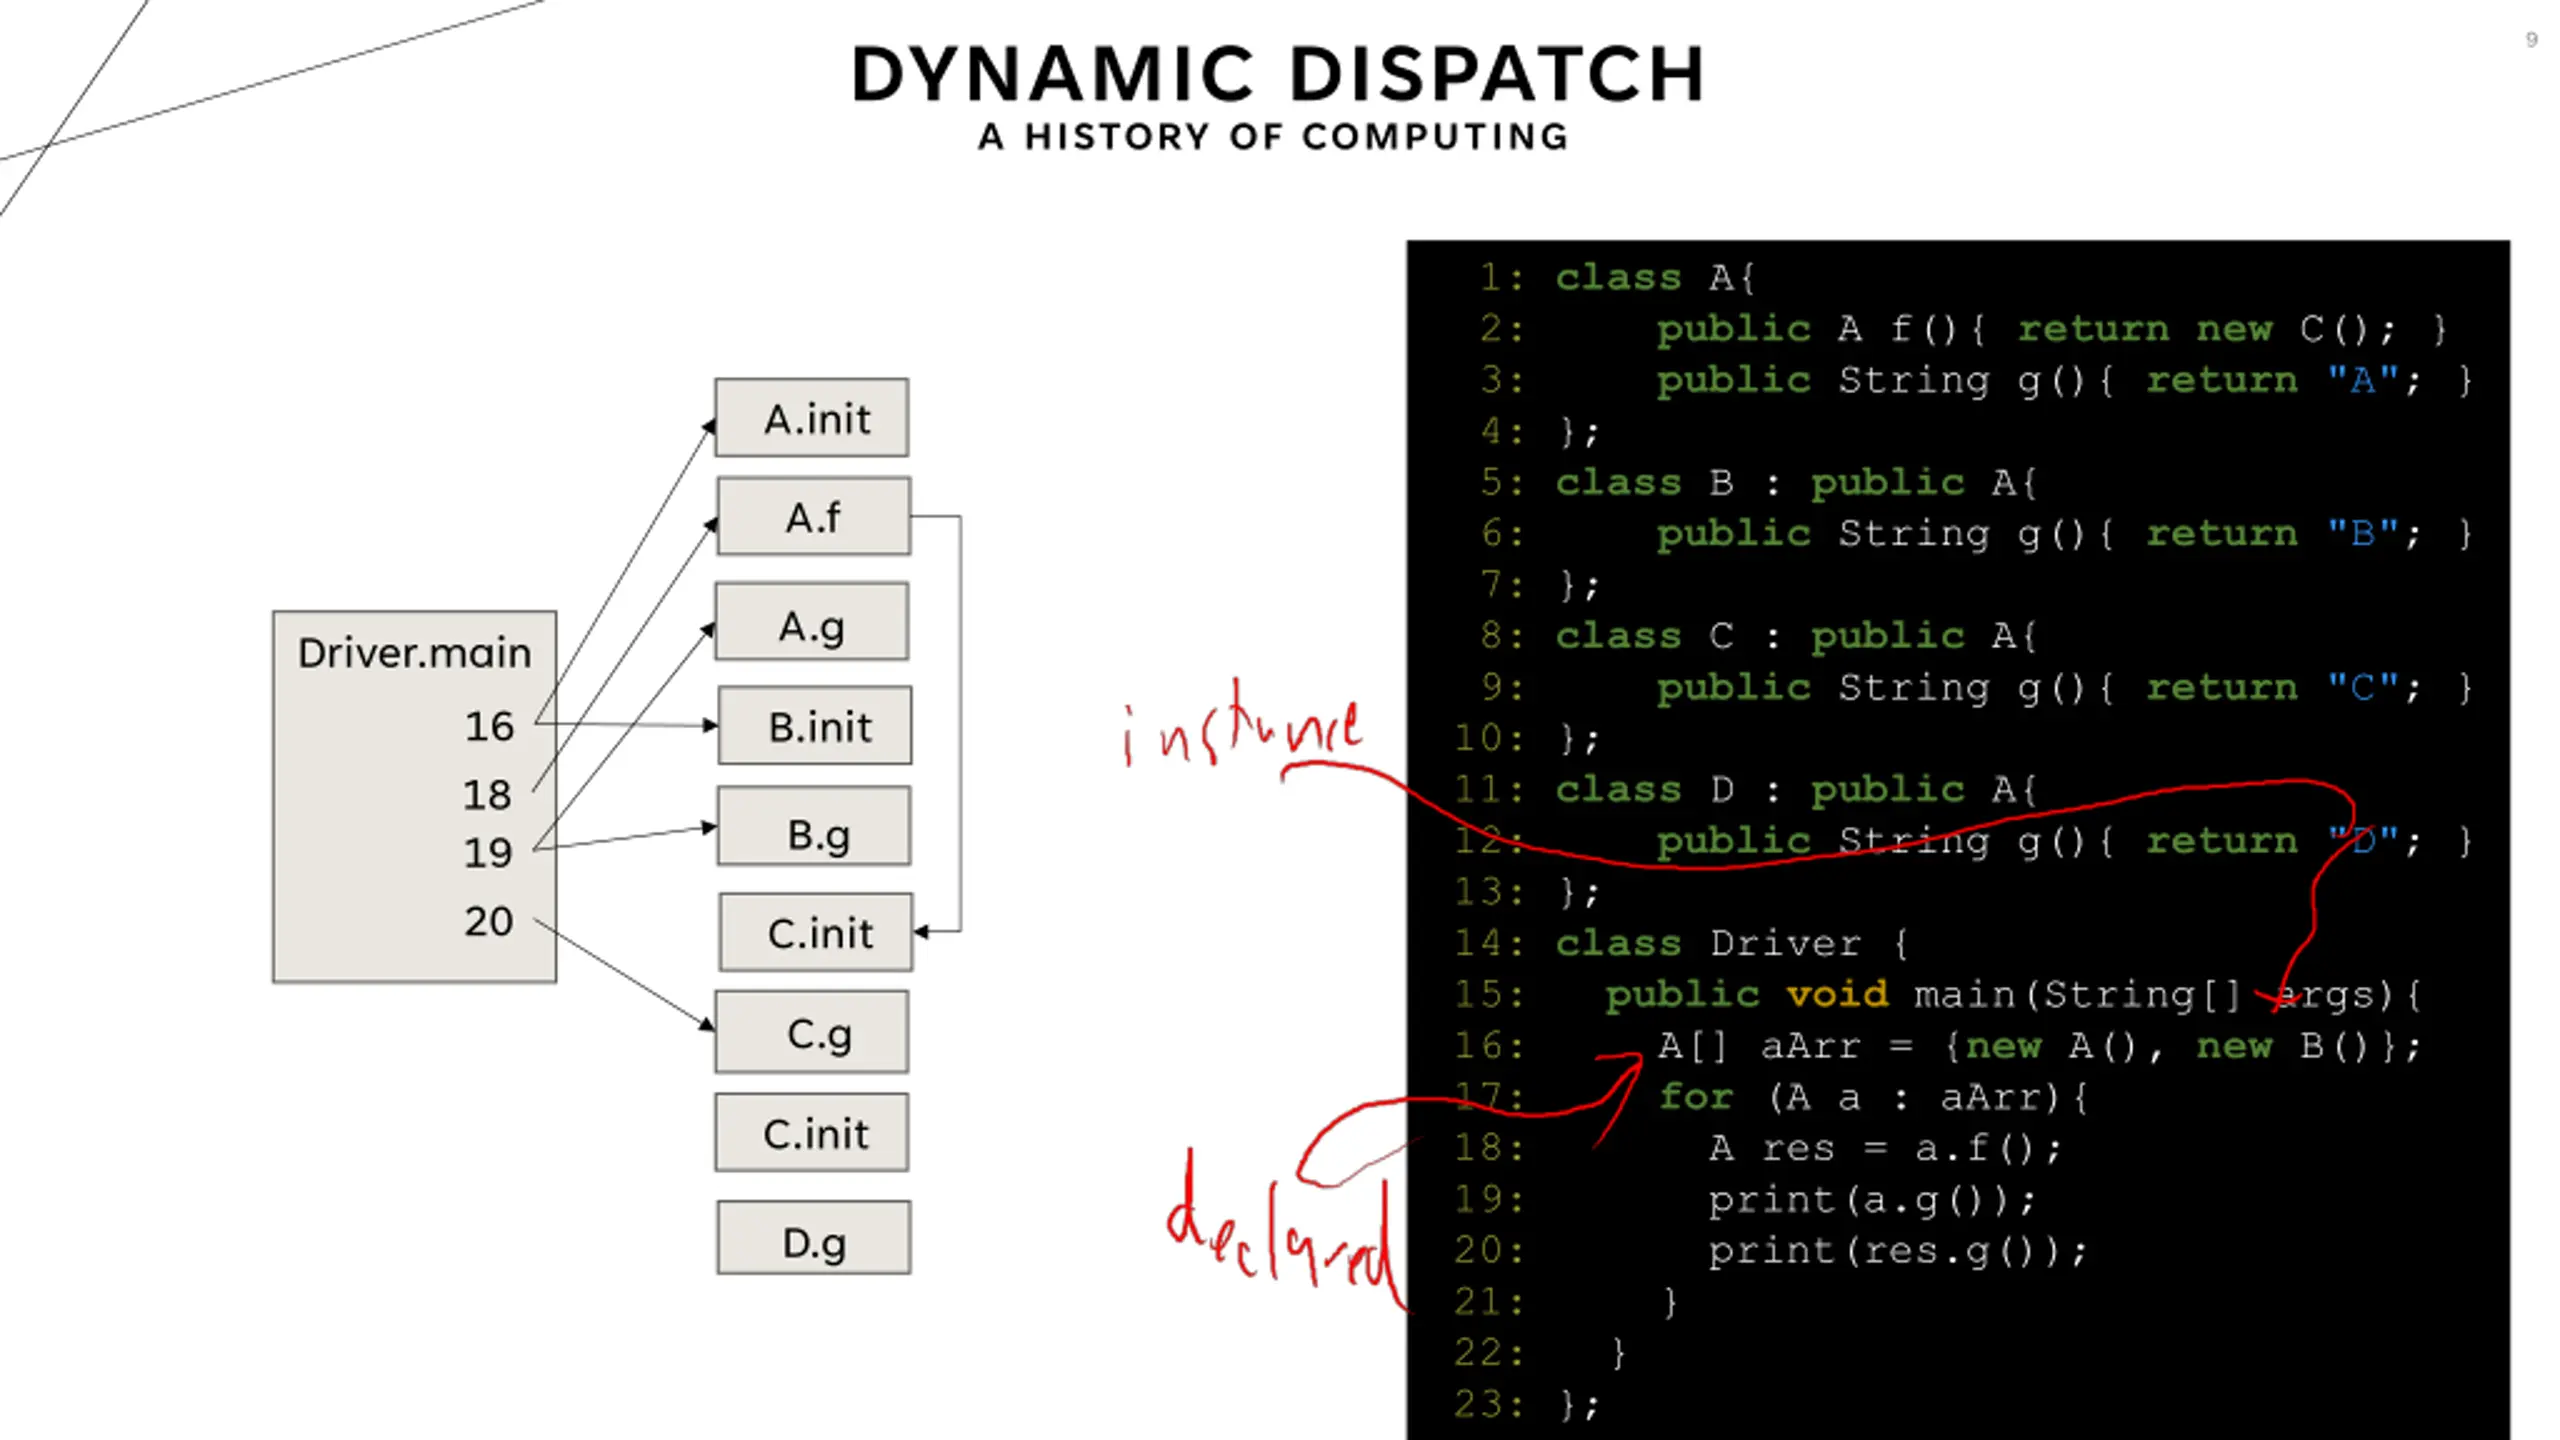This screenshot has height=1440, width=2560.
Task: Select the A.init box
Action: pyautogui.click(x=812, y=418)
